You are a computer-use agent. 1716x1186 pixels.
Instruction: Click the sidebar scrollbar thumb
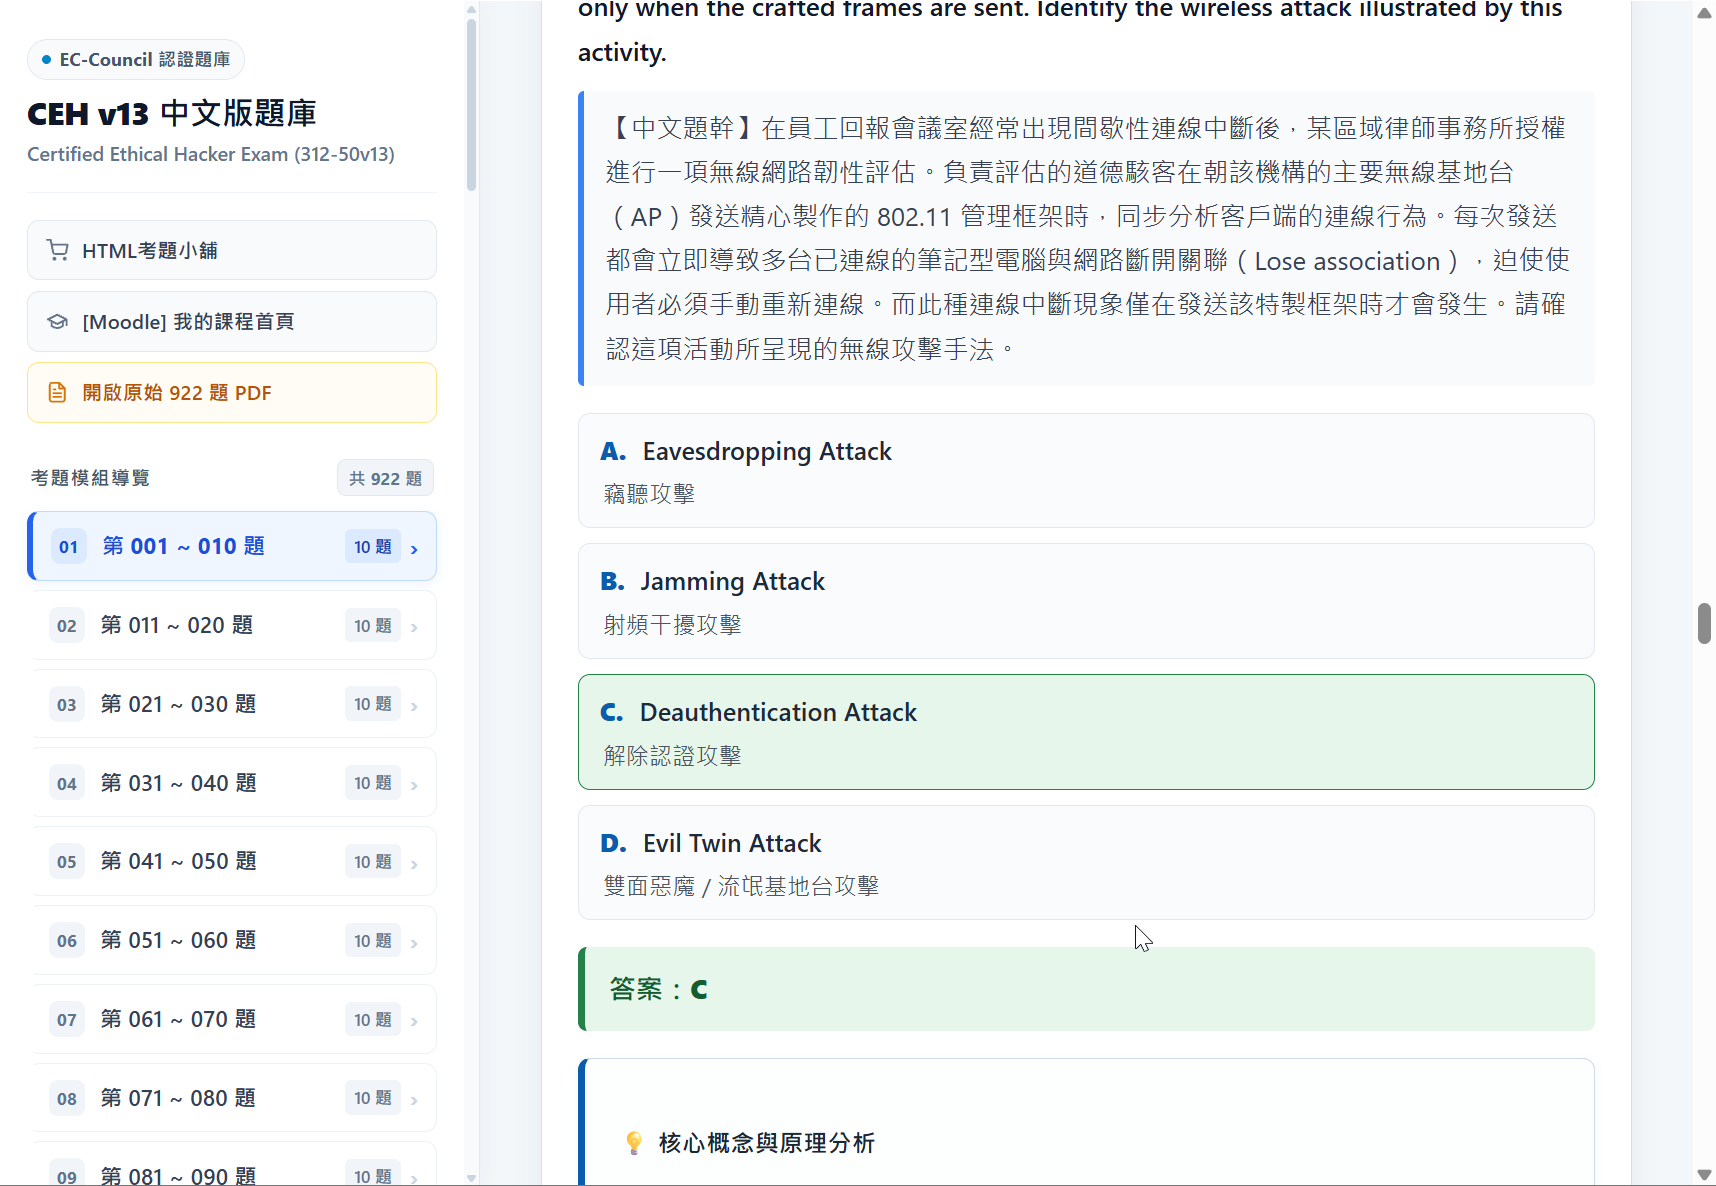471,104
